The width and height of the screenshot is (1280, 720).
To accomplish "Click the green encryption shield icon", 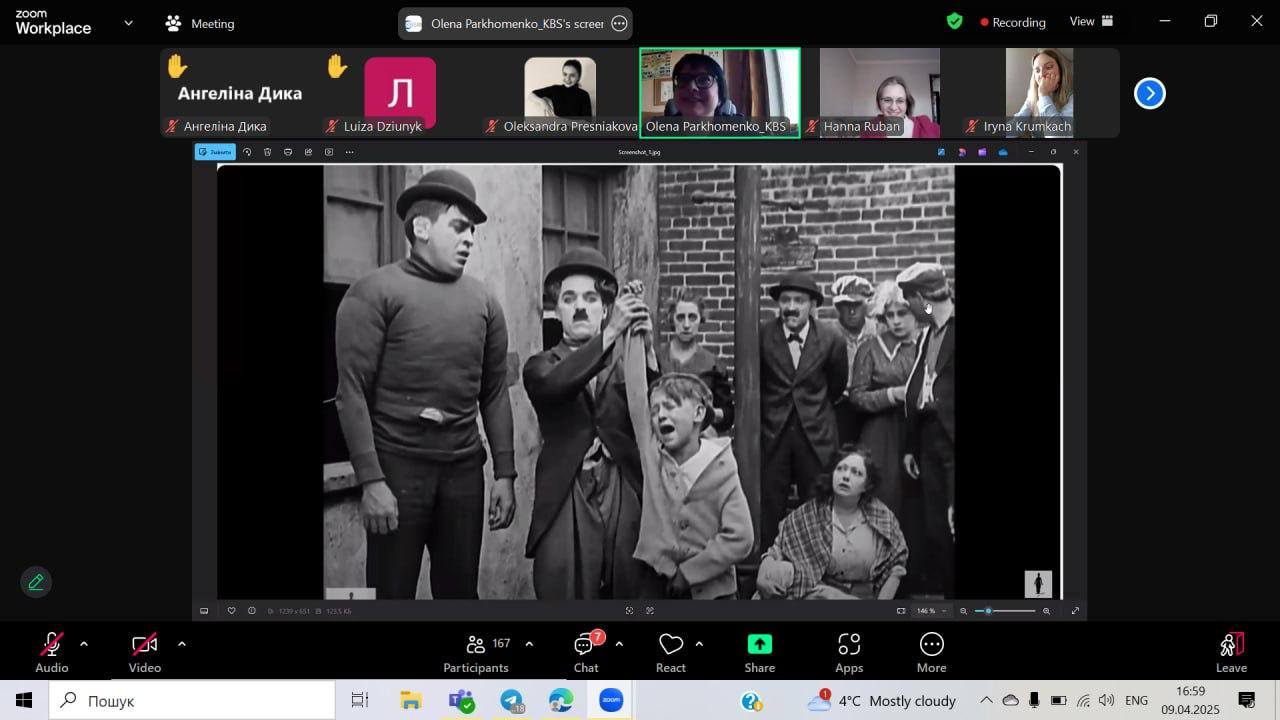I will tap(955, 21).
